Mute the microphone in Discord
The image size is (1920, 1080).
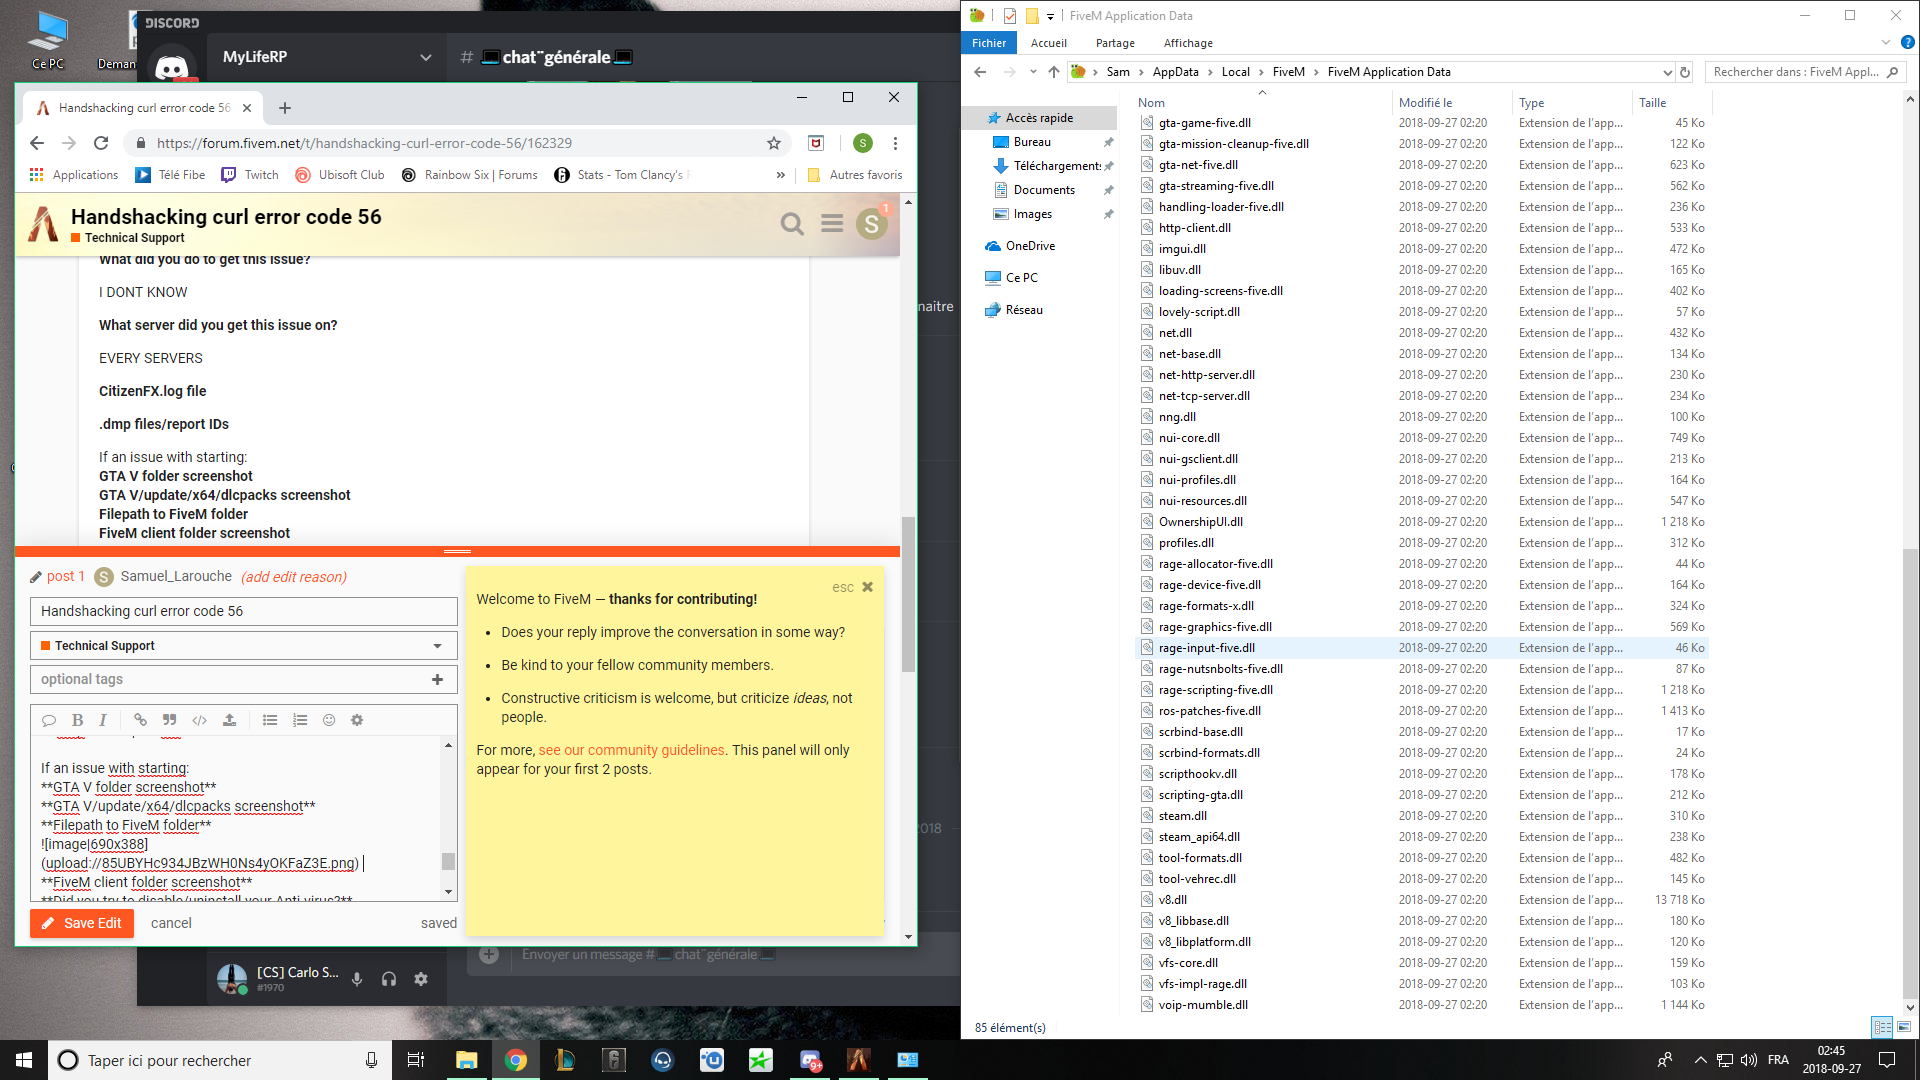coord(357,979)
